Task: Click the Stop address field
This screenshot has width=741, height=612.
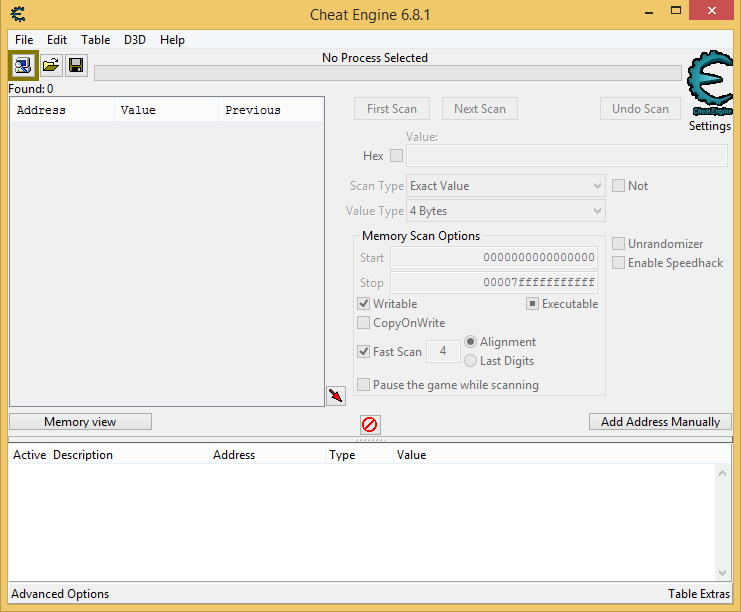Action: pyautogui.click(x=494, y=283)
